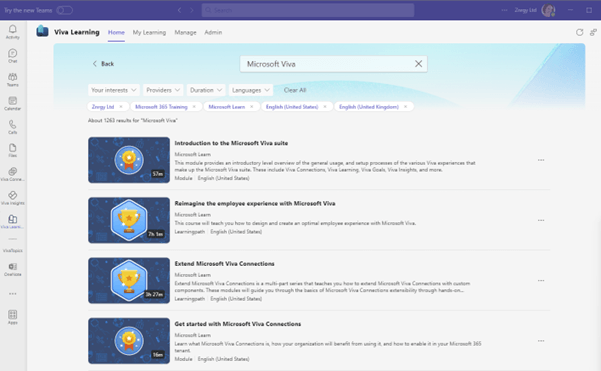
Task: Click the 57m Introduction module thumbnail
Action: pos(129,160)
